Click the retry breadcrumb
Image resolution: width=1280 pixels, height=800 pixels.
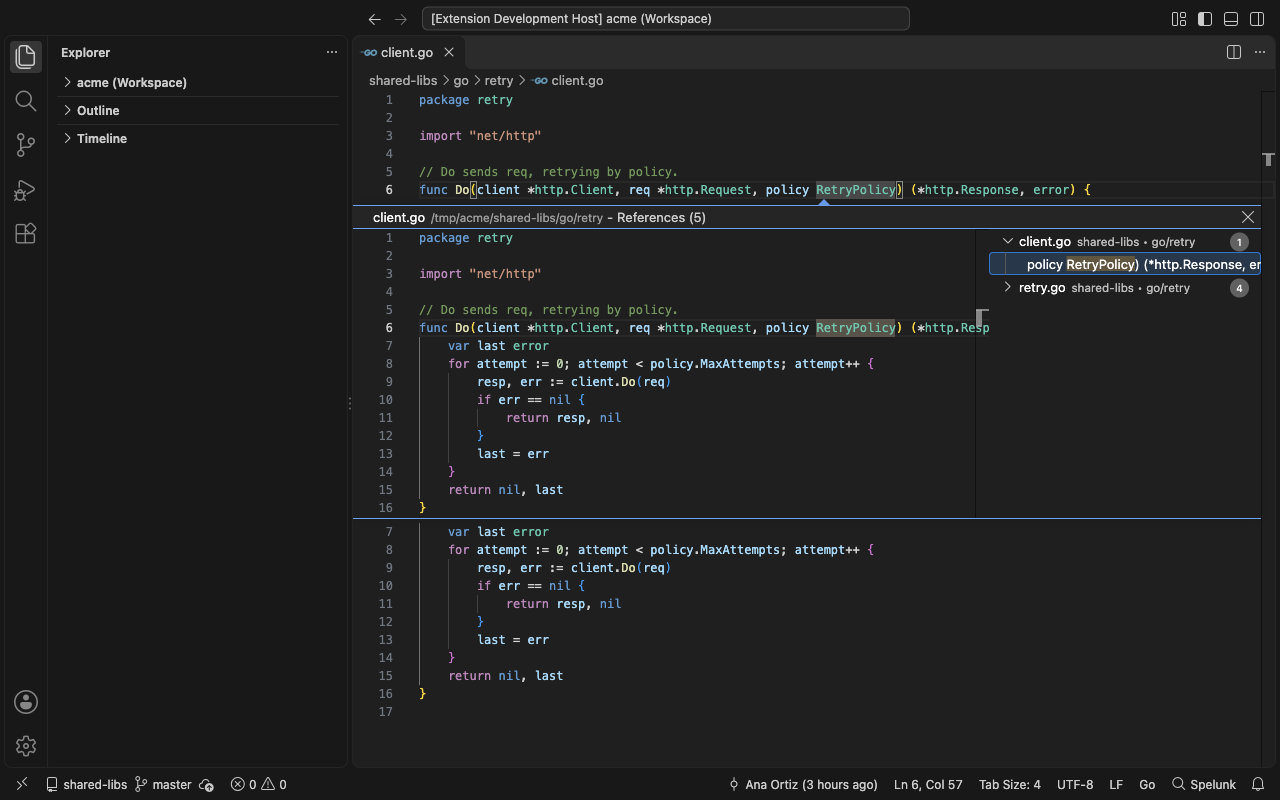click(x=499, y=81)
